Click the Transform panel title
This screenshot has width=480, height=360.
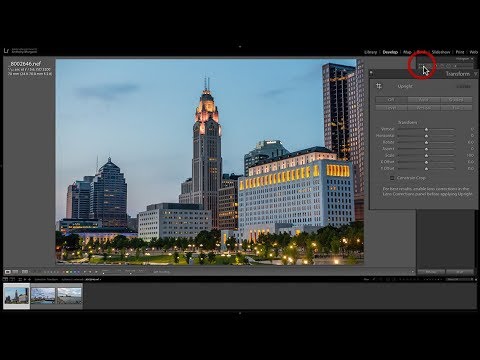click(x=457, y=74)
